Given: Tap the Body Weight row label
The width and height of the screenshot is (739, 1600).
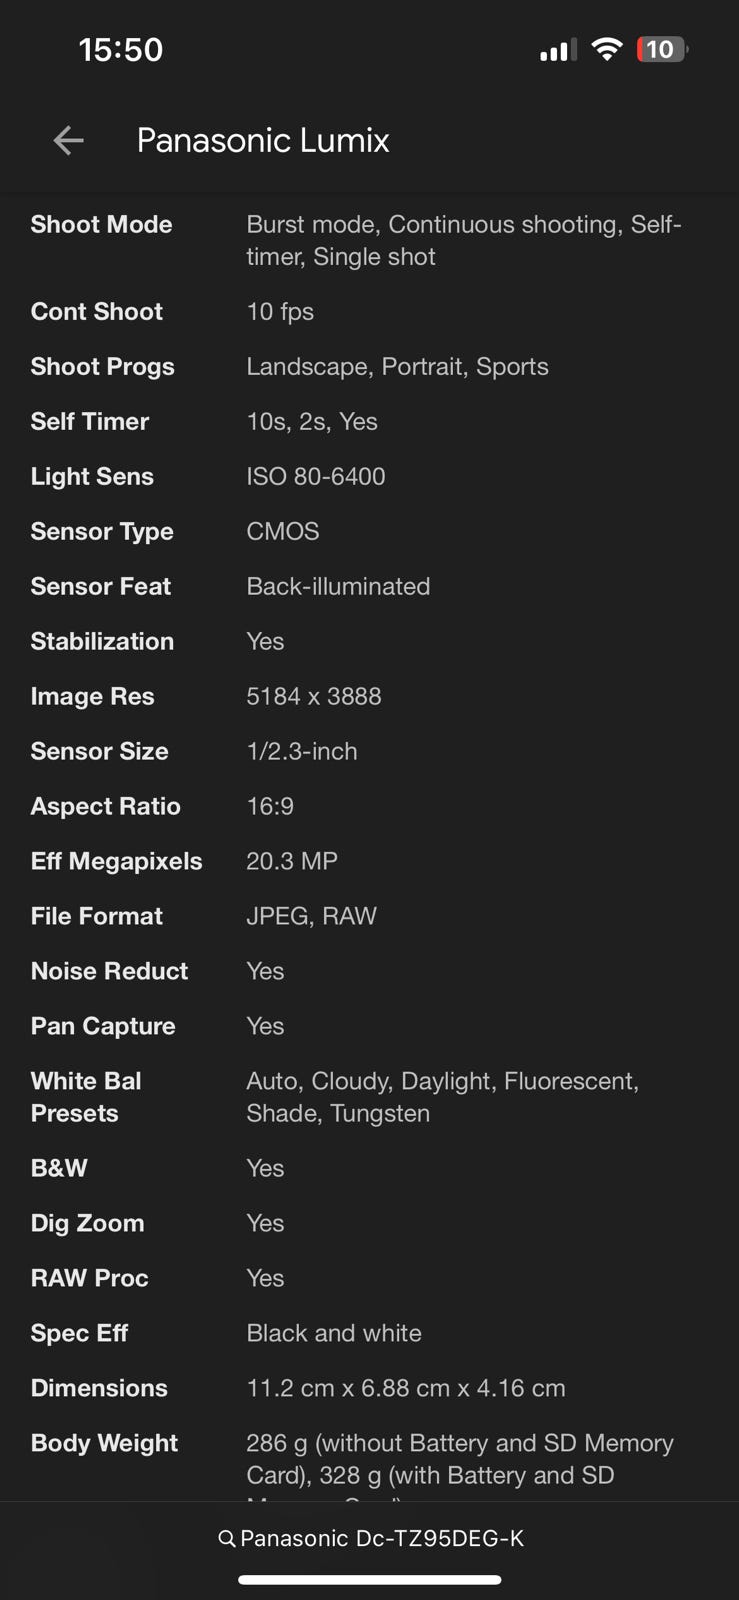Looking at the screenshot, I should click(104, 1443).
